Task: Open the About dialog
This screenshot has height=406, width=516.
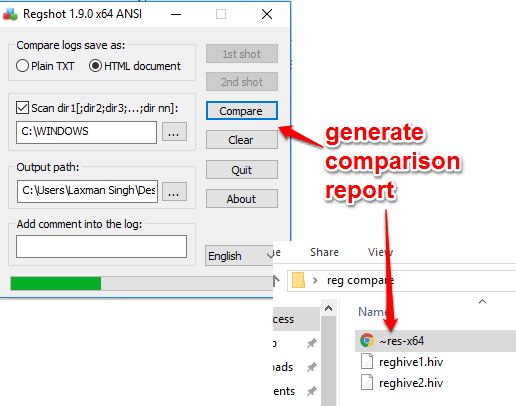Action: pyautogui.click(x=242, y=199)
